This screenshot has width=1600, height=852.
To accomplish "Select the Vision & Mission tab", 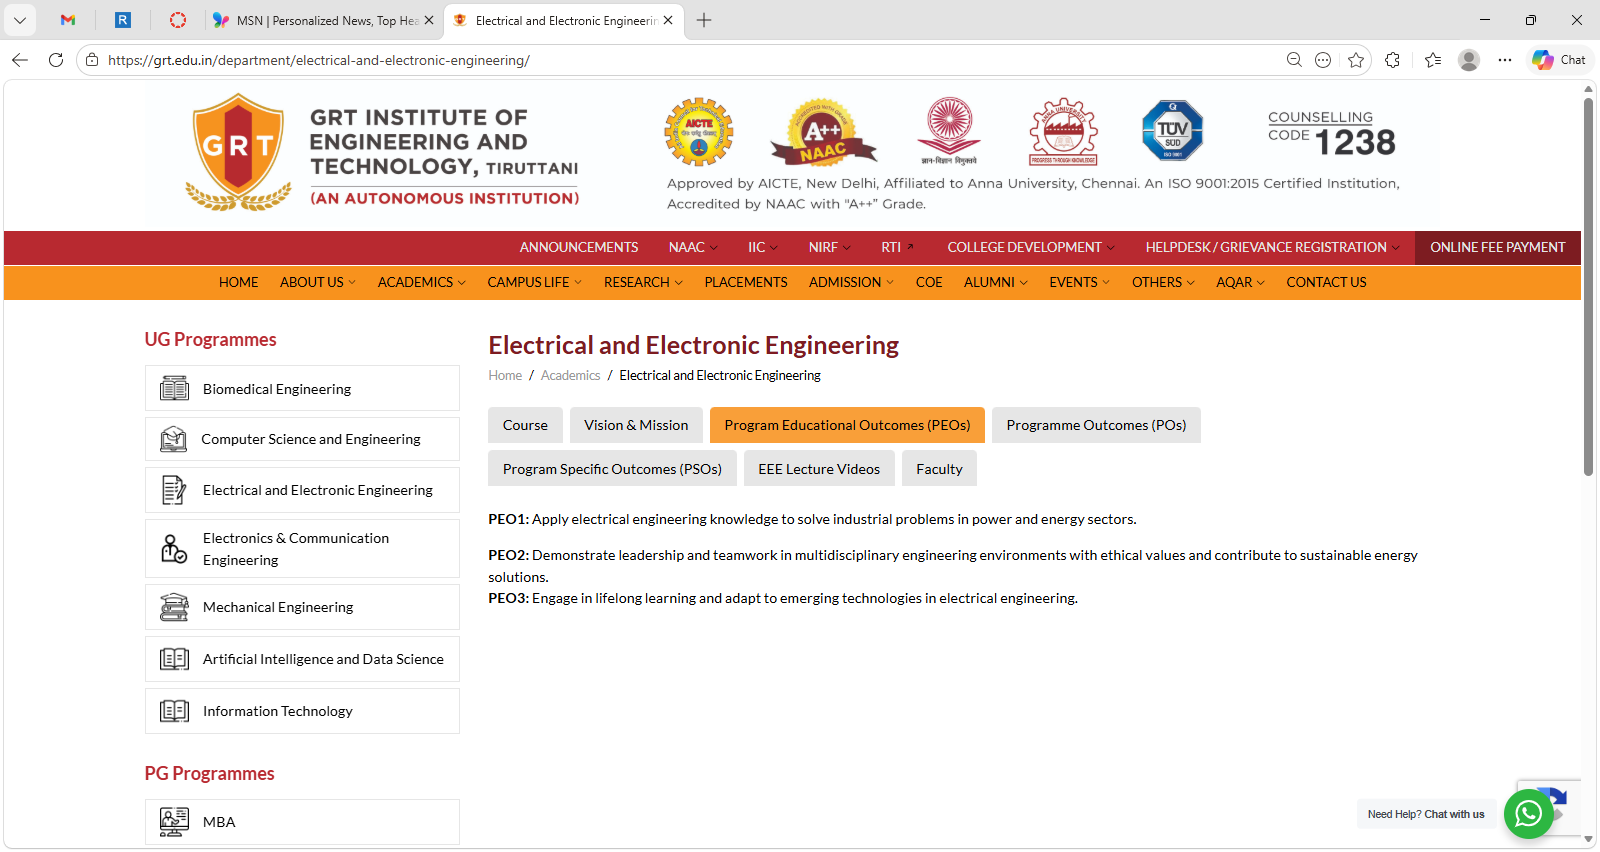I will [636, 425].
